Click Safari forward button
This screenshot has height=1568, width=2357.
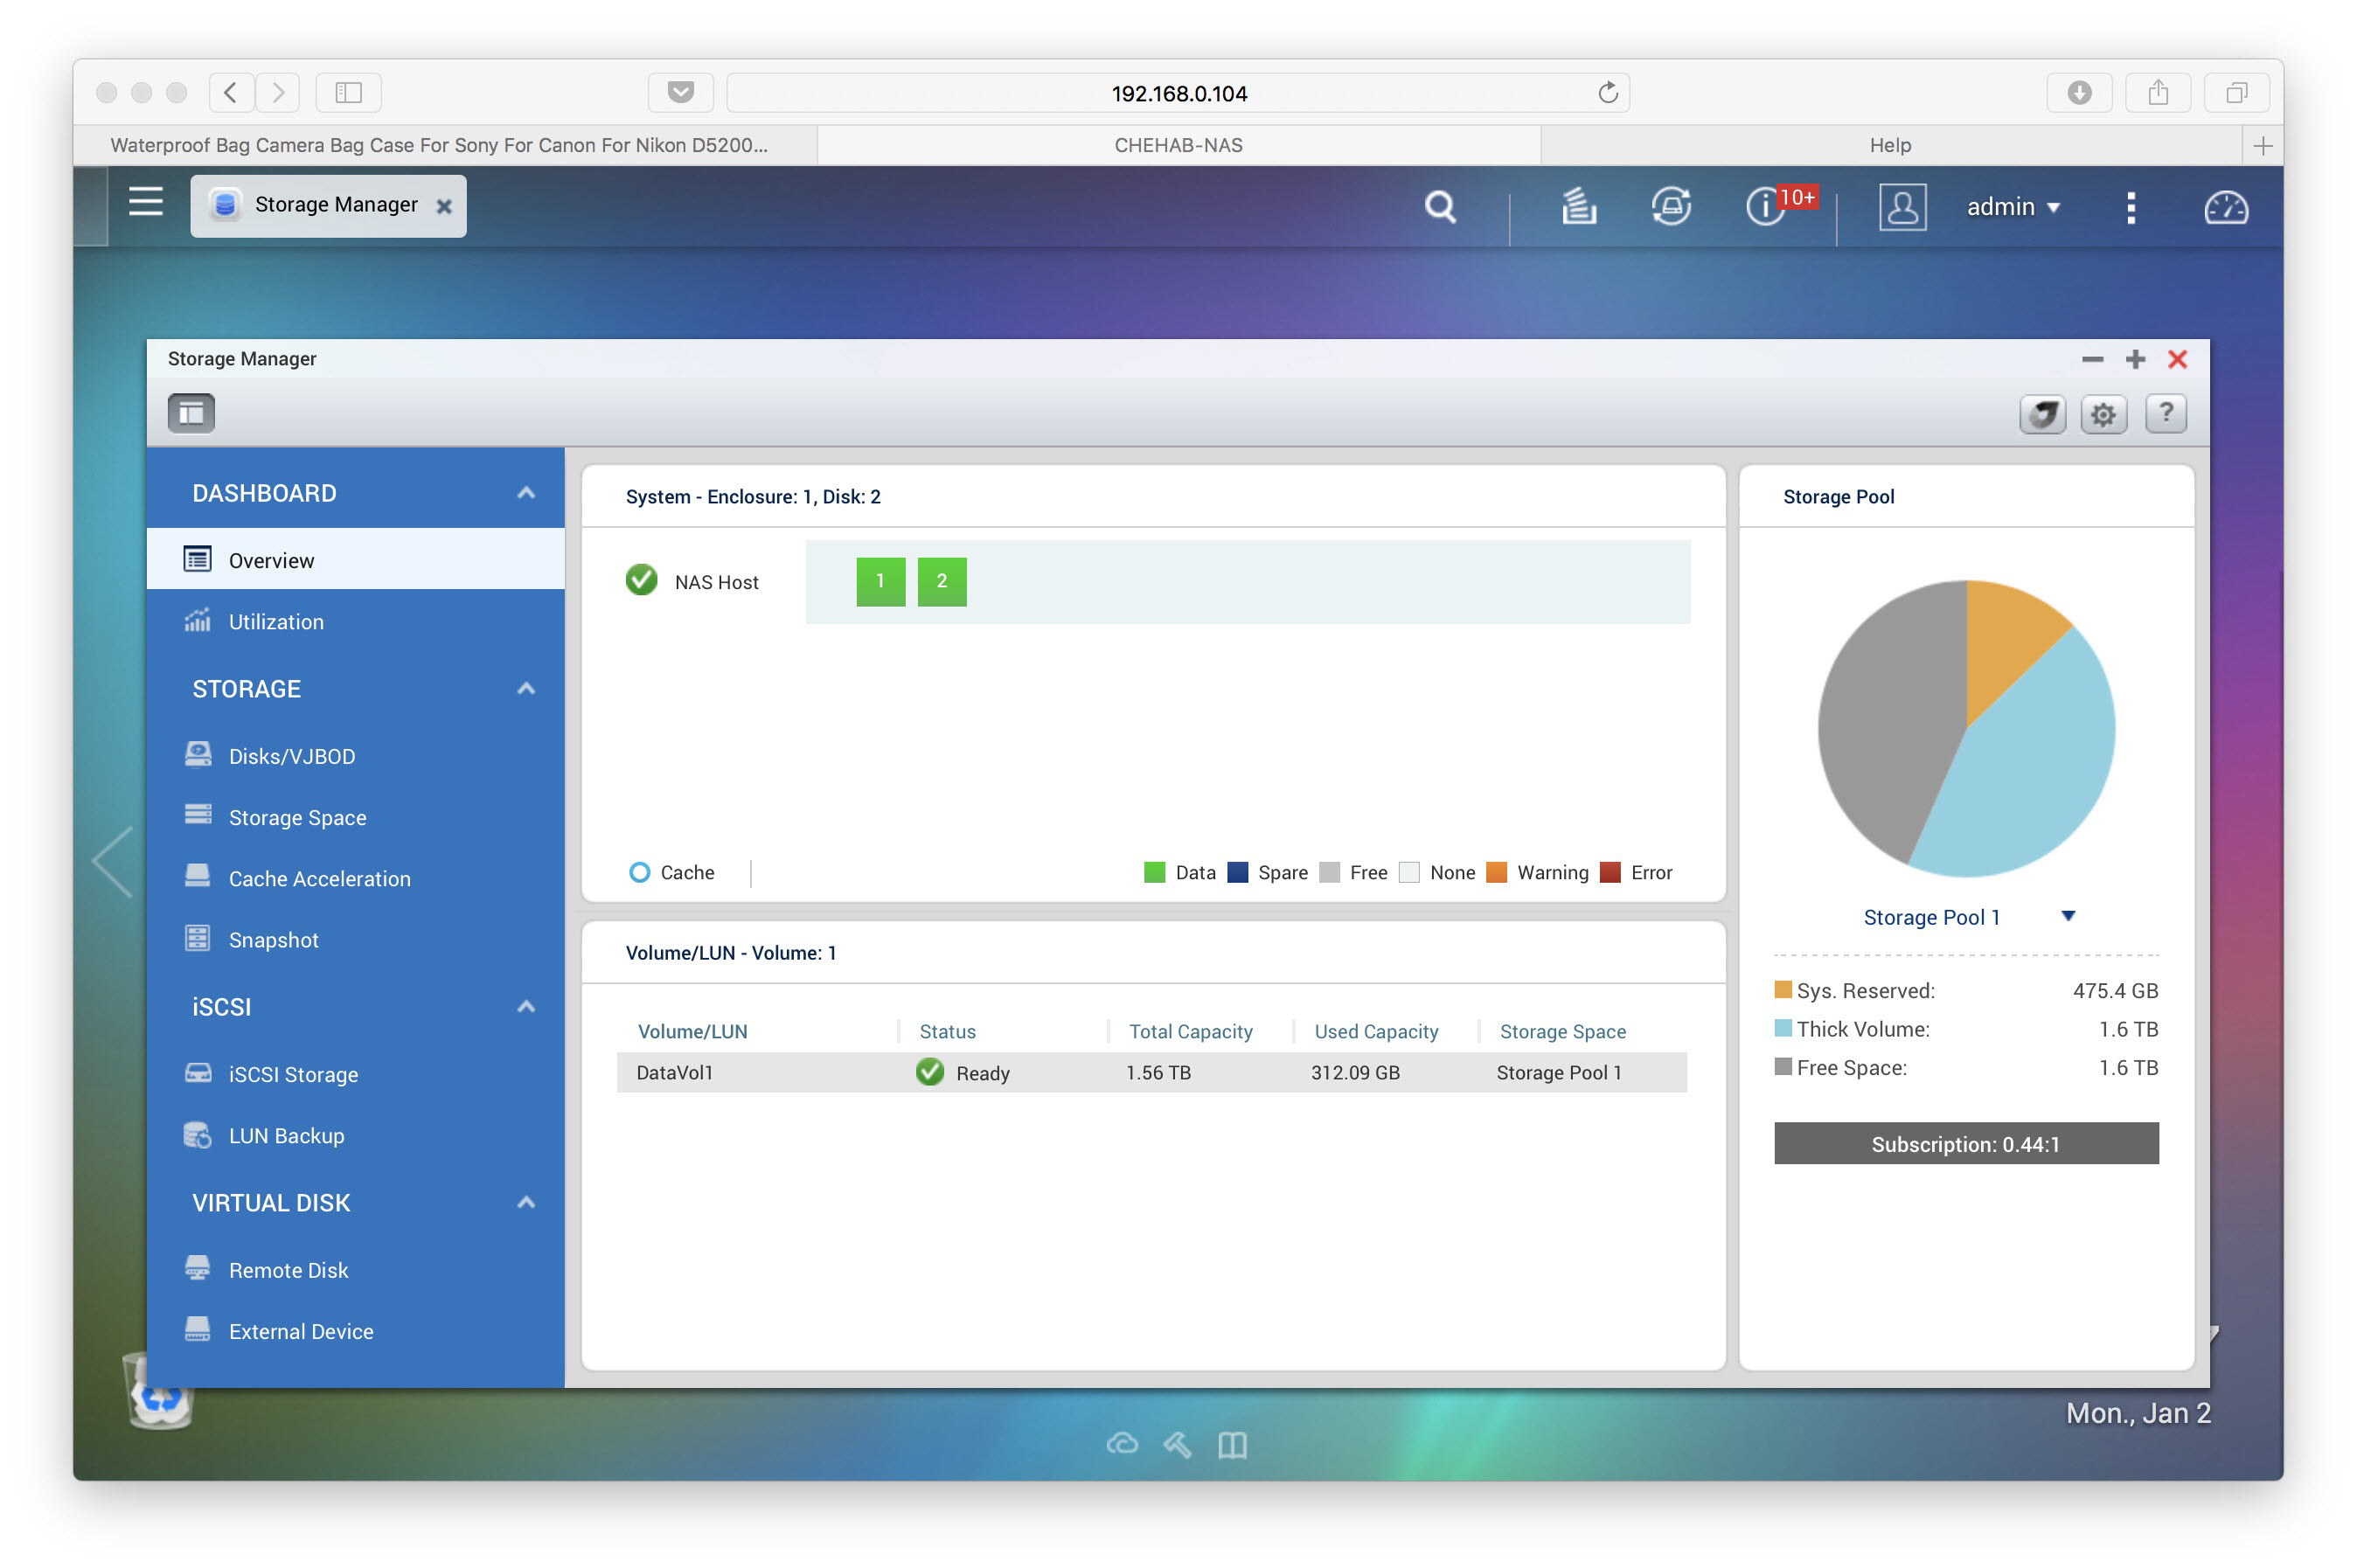(x=277, y=93)
